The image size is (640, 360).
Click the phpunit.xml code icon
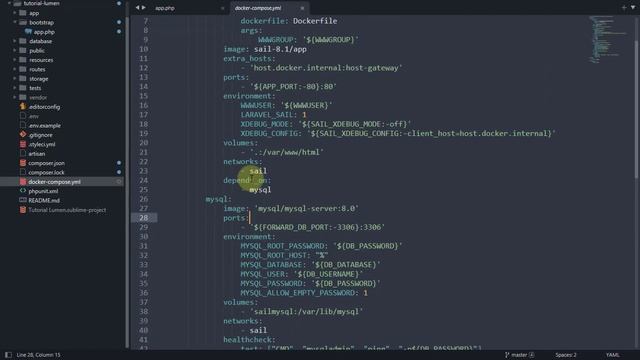(23, 191)
